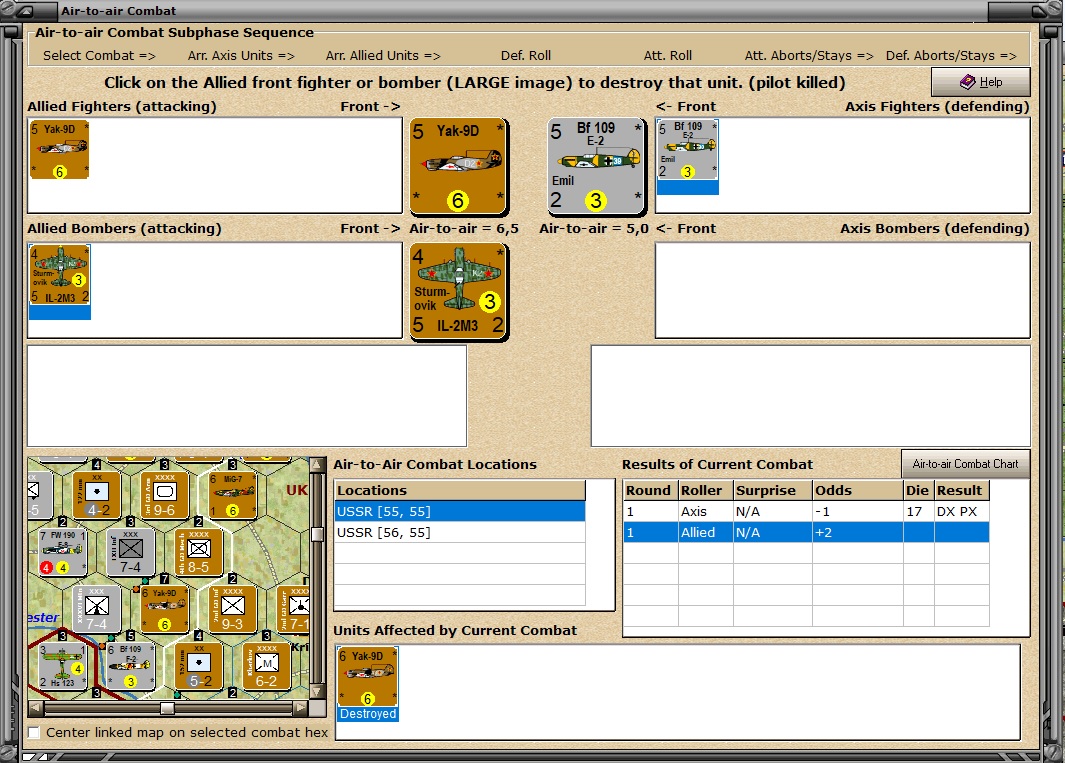Click the 4-2 artillery counter on map

pos(96,495)
